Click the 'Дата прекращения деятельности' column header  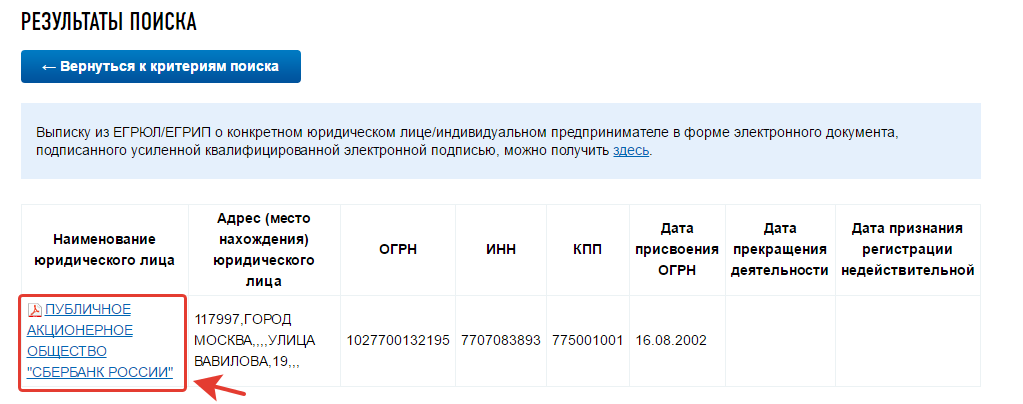pyautogui.click(x=779, y=250)
